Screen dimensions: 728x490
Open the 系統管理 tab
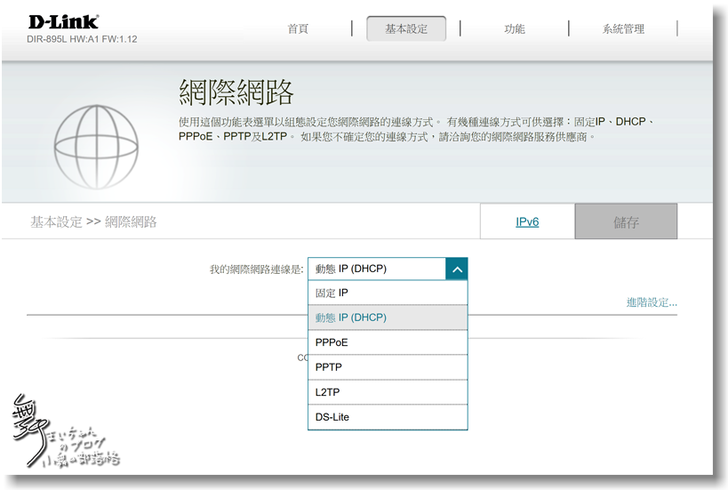[623, 29]
